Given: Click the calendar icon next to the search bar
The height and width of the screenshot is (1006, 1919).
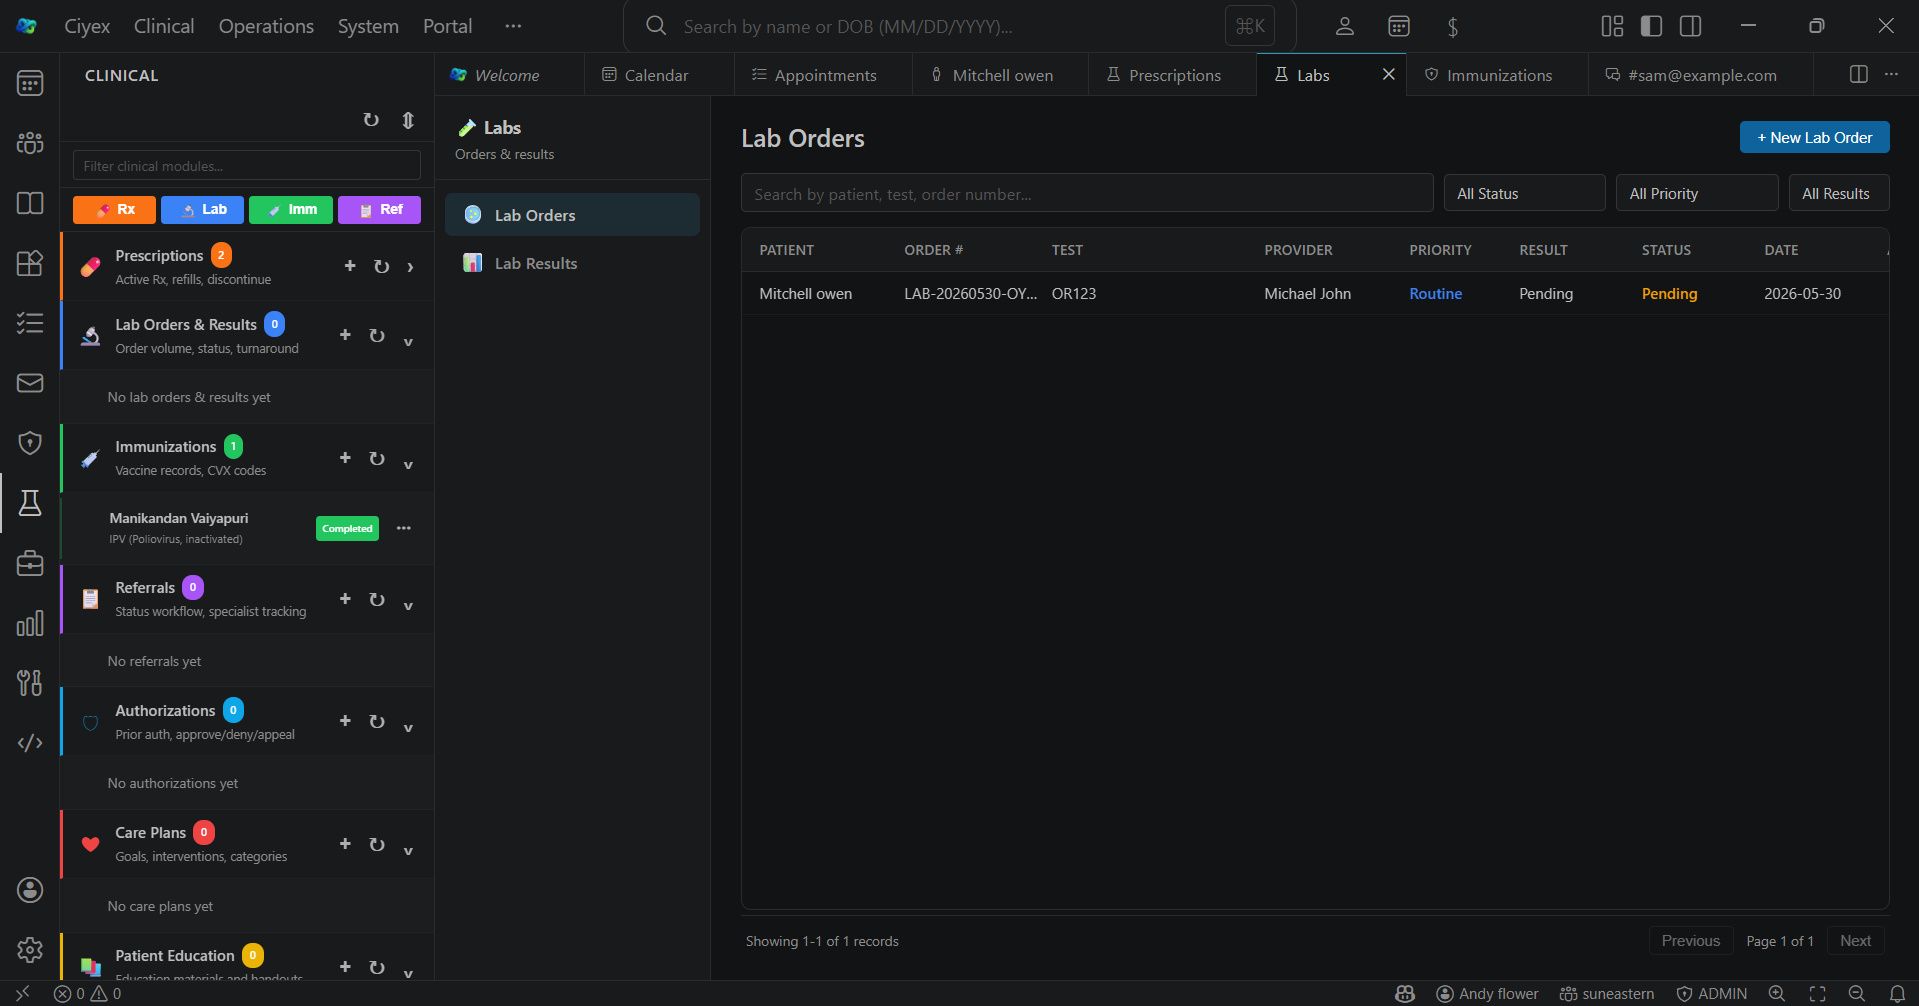Looking at the screenshot, I should tap(1399, 26).
